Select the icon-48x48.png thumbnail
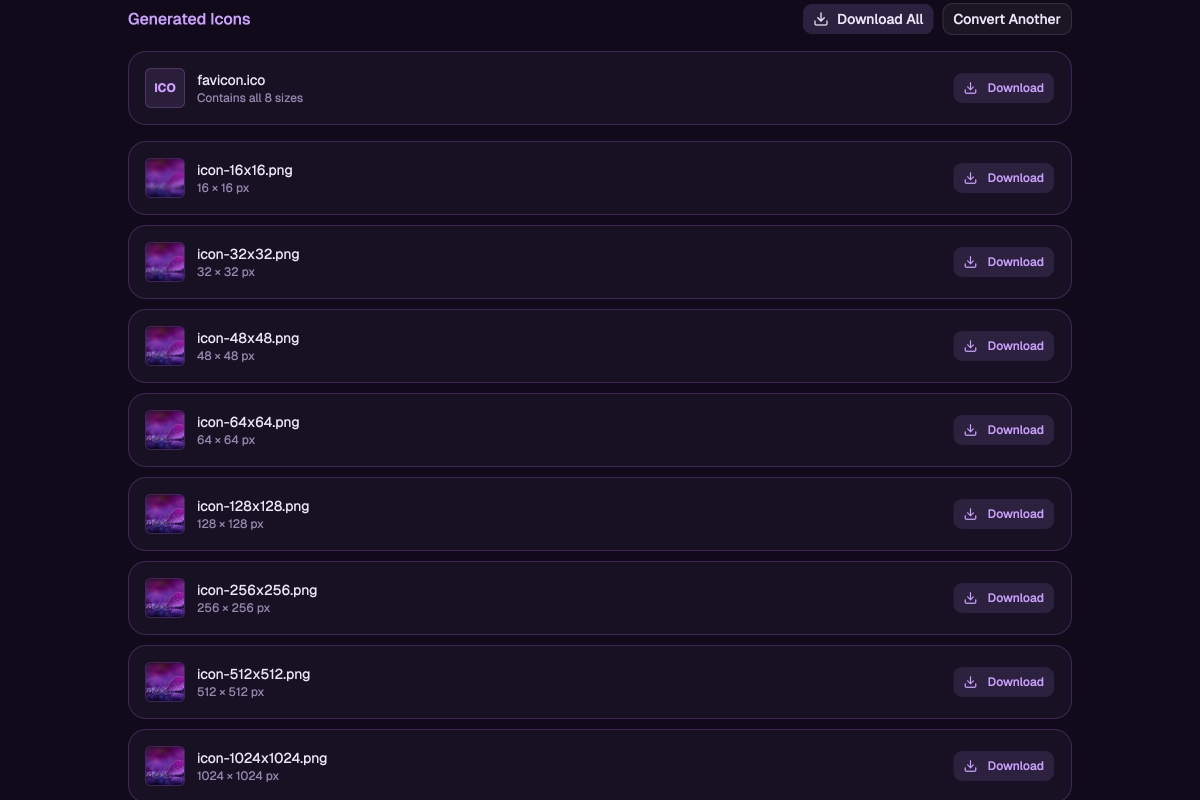The height and width of the screenshot is (800, 1200). tap(165, 346)
